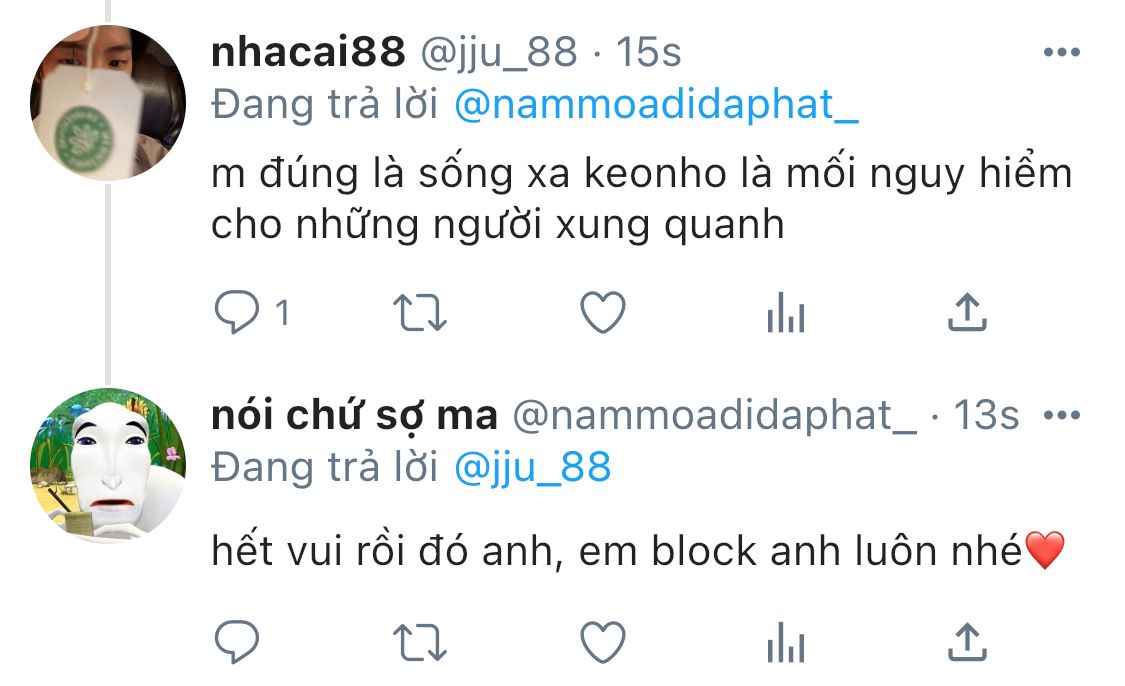Open more options for nói chứ sợ ma's tweet
Screen dimensions: 1125x686
click(x=1062, y=415)
